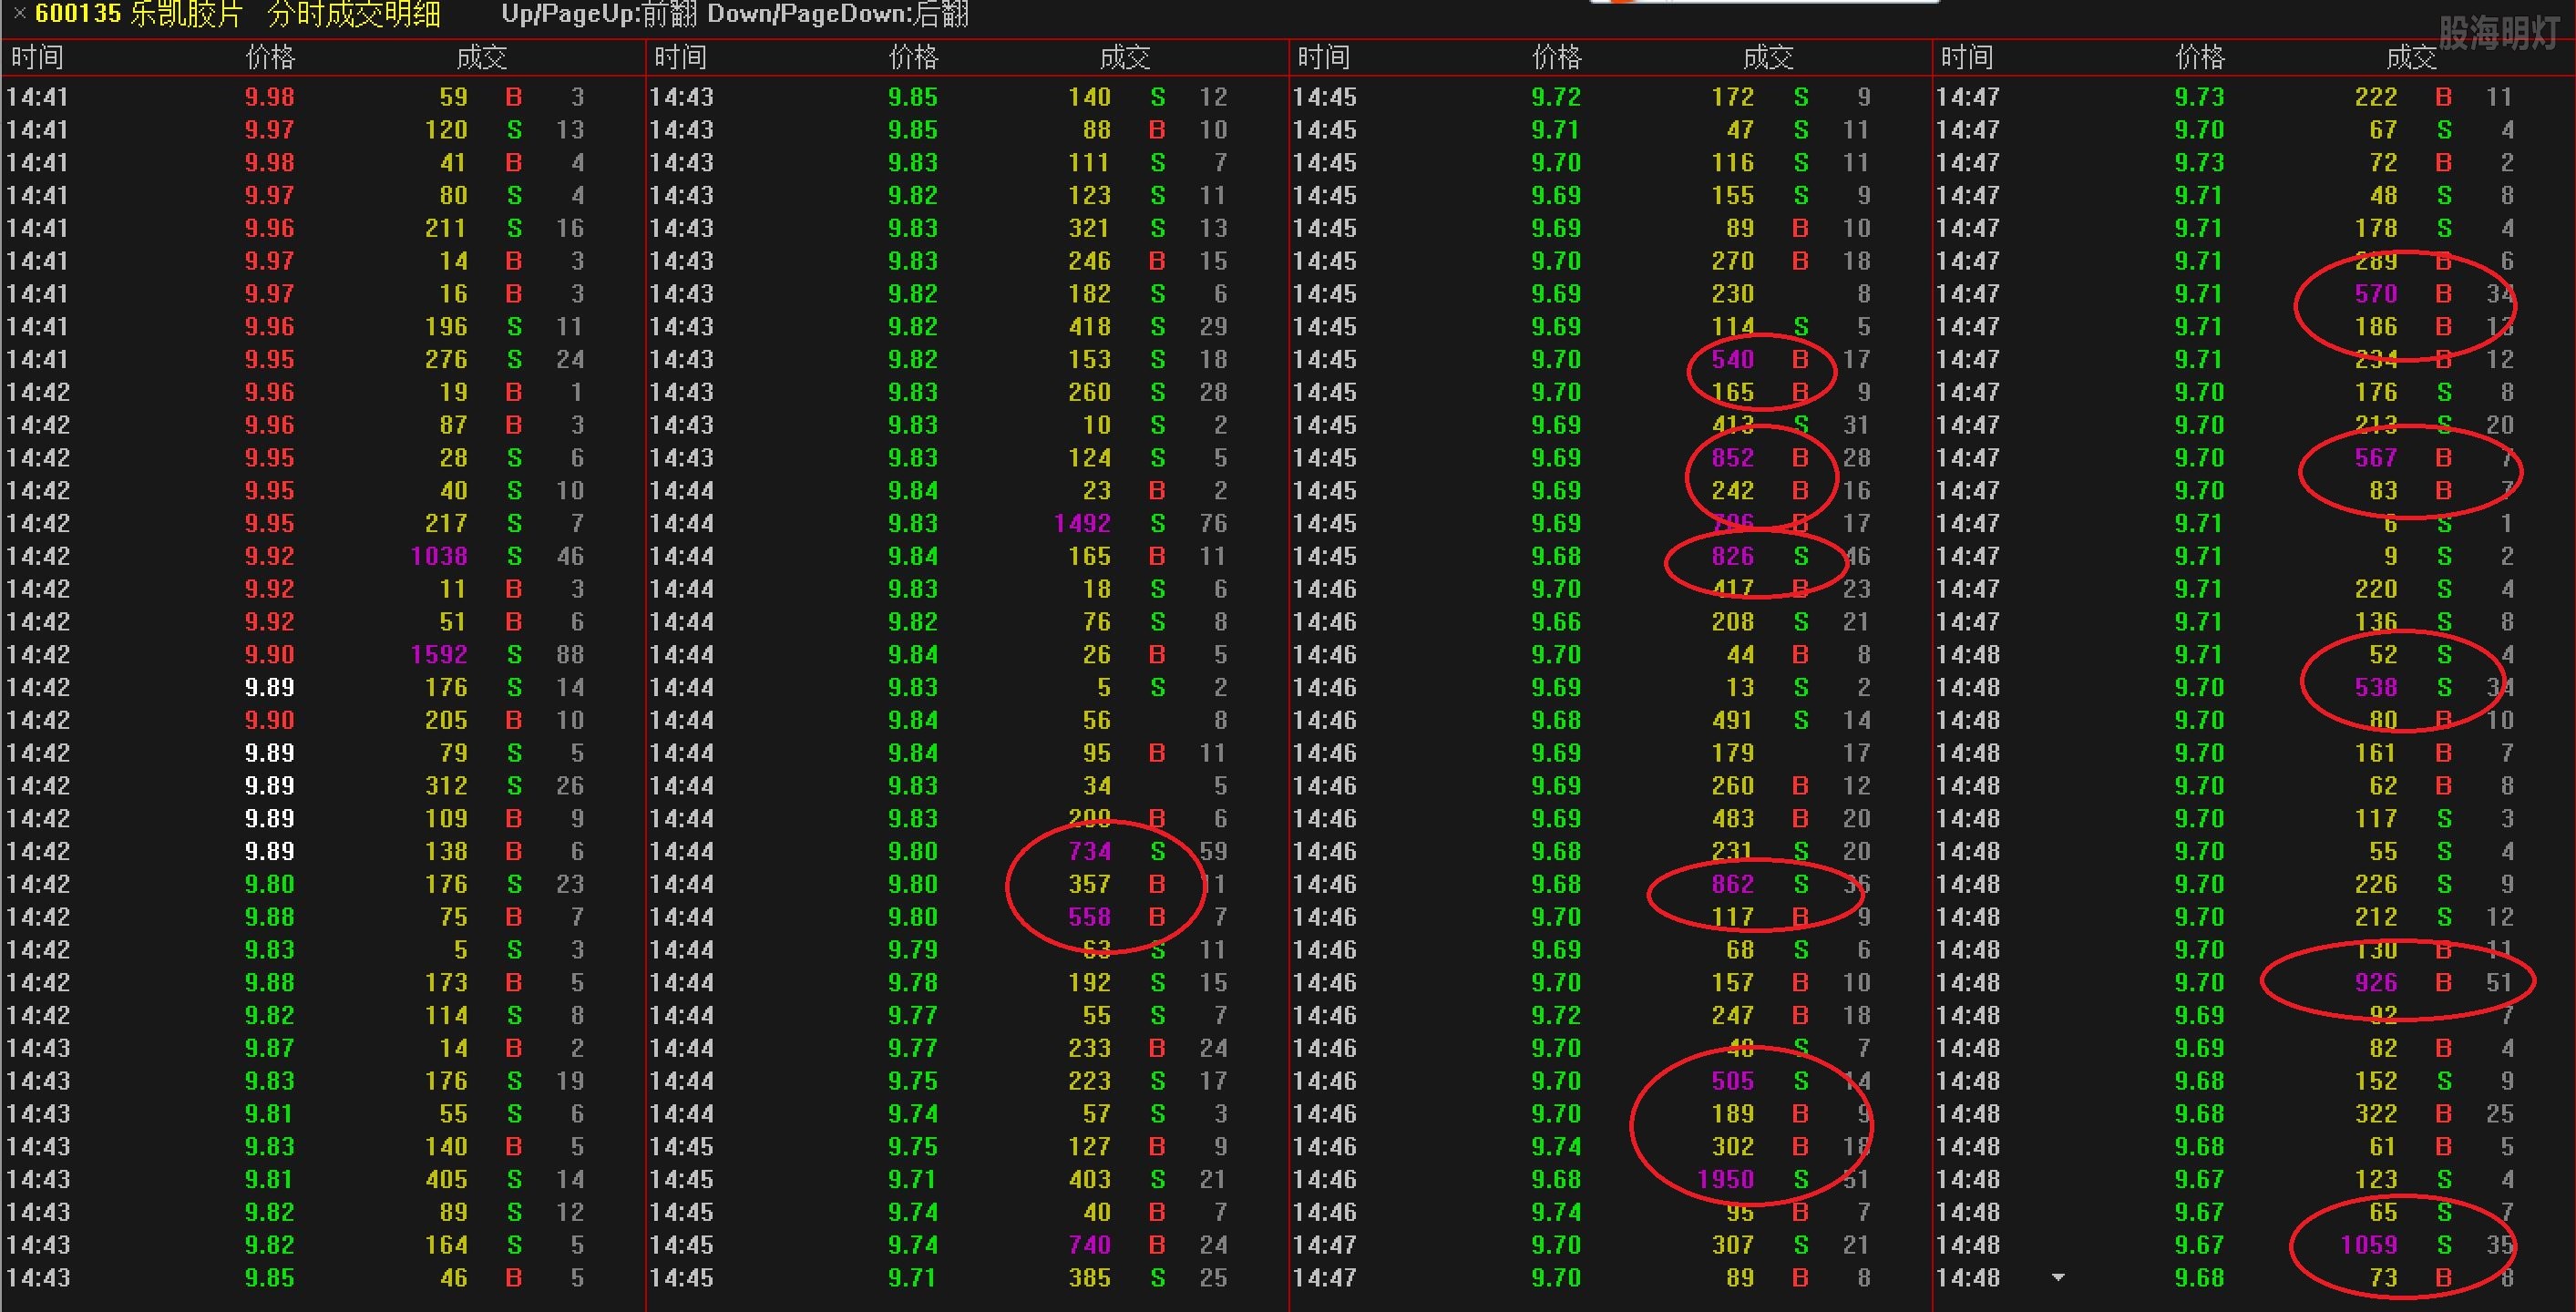The image size is (2576, 1312).
Task: Click the 321 volume cell at 14:43
Action: click(x=1090, y=228)
